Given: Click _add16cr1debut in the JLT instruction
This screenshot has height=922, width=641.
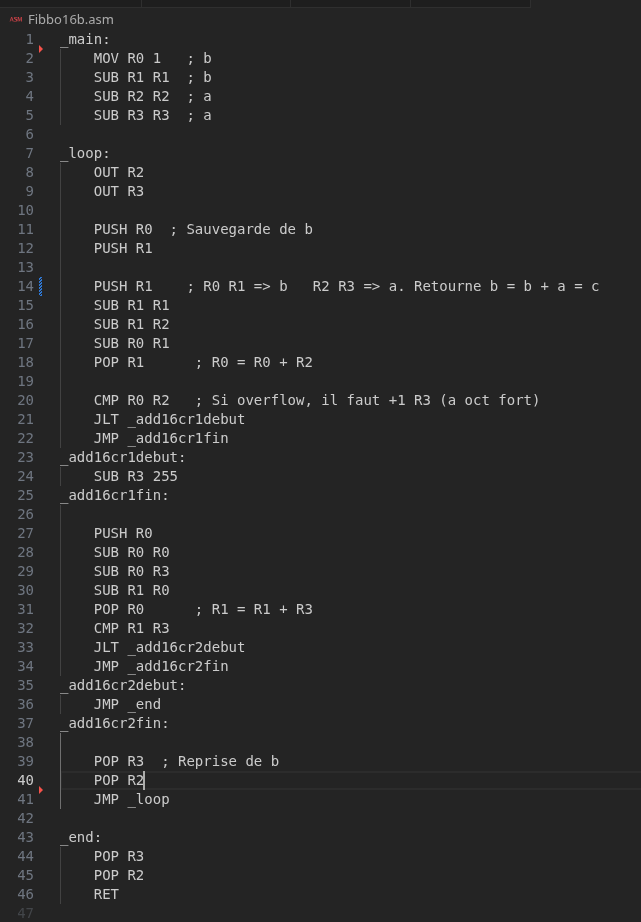Looking at the screenshot, I should [186, 419].
